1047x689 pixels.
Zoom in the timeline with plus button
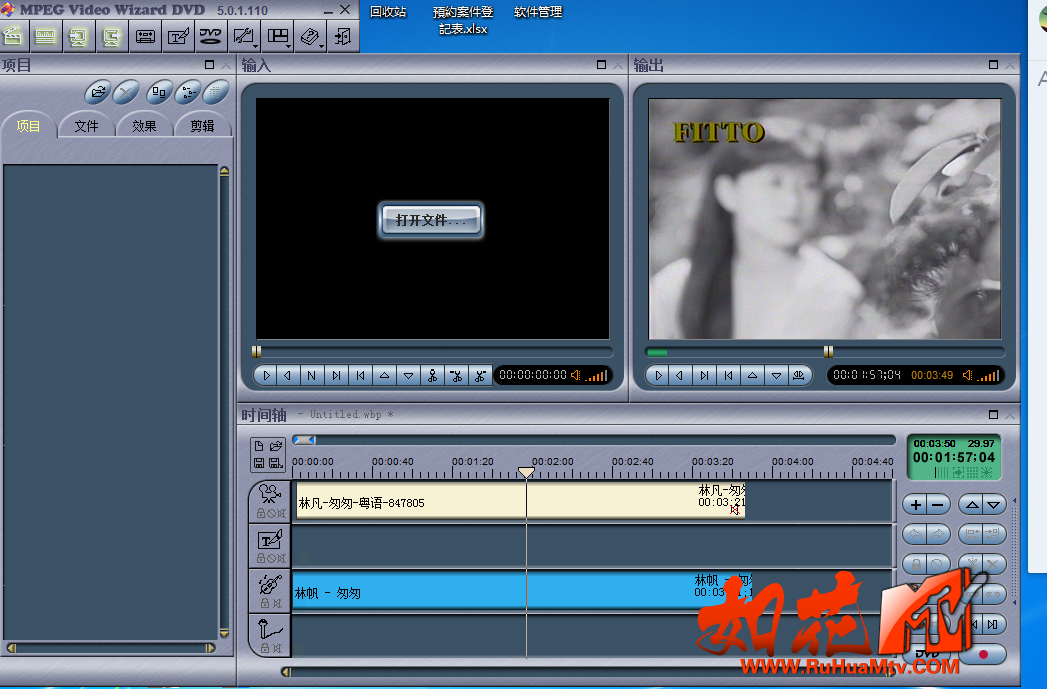[x=916, y=505]
